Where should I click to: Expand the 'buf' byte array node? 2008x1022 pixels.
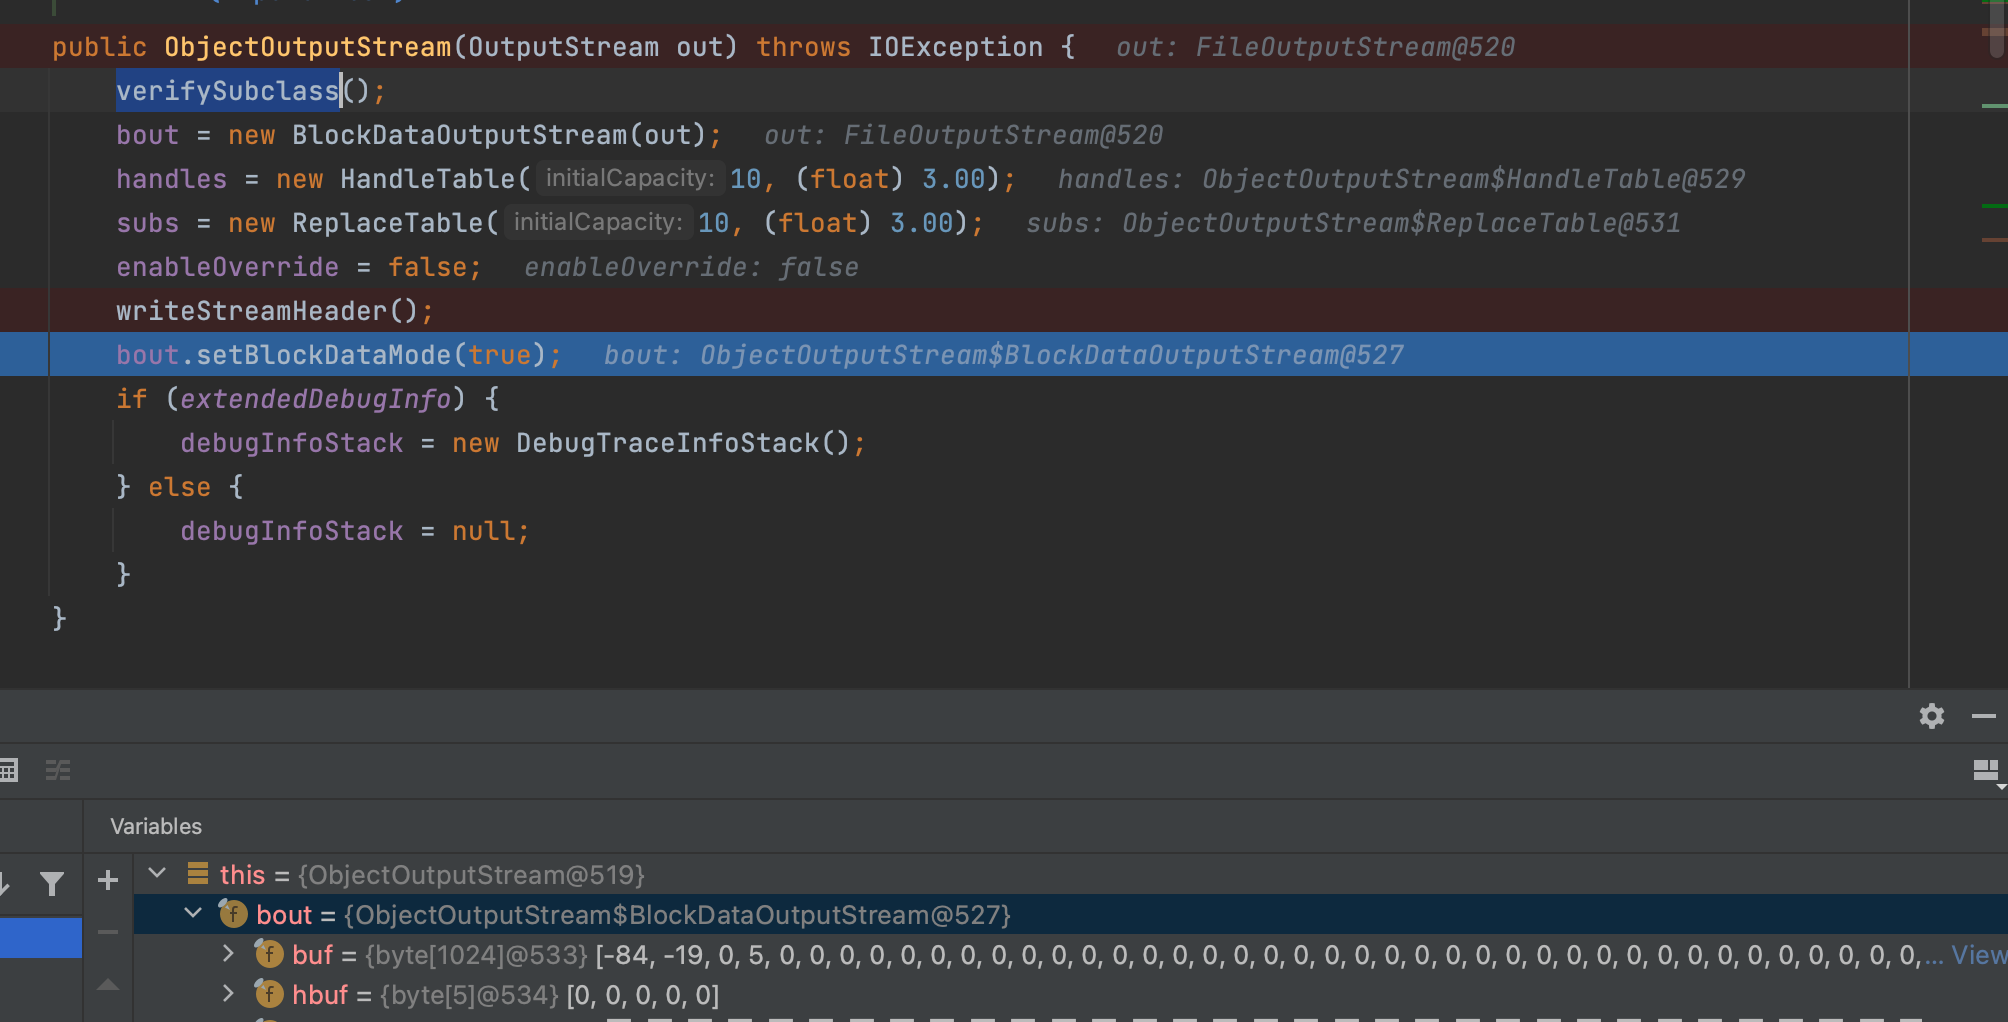[228, 953]
